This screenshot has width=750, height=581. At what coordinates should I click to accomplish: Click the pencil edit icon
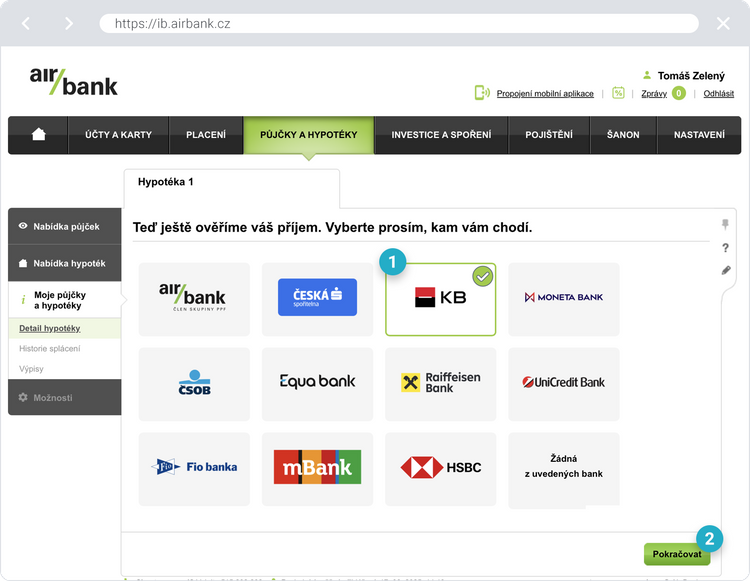726,271
